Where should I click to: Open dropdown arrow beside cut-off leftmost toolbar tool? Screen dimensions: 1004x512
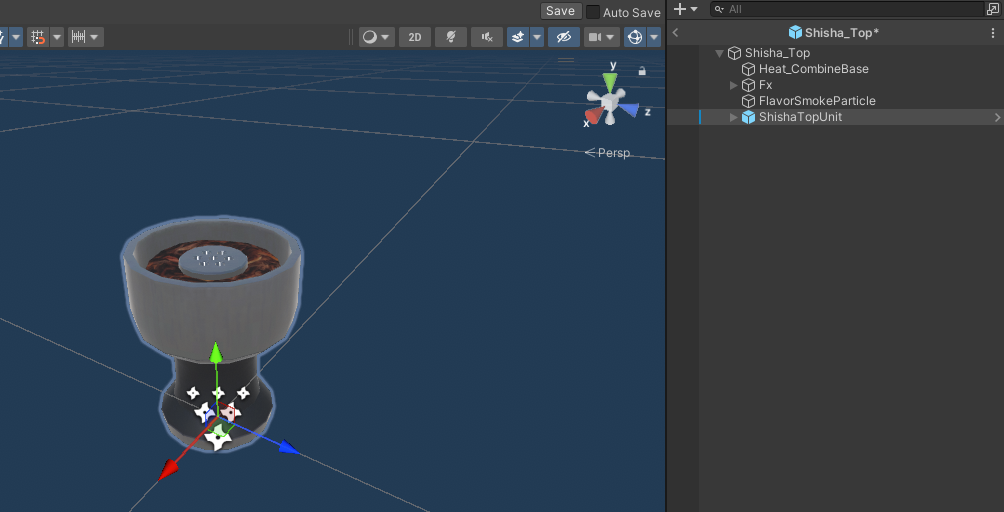tap(16, 37)
